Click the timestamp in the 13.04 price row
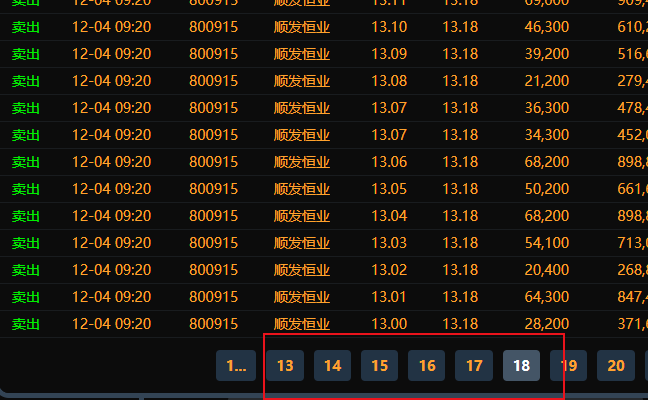Viewport: 648px width, 400px height. tap(111, 215)
